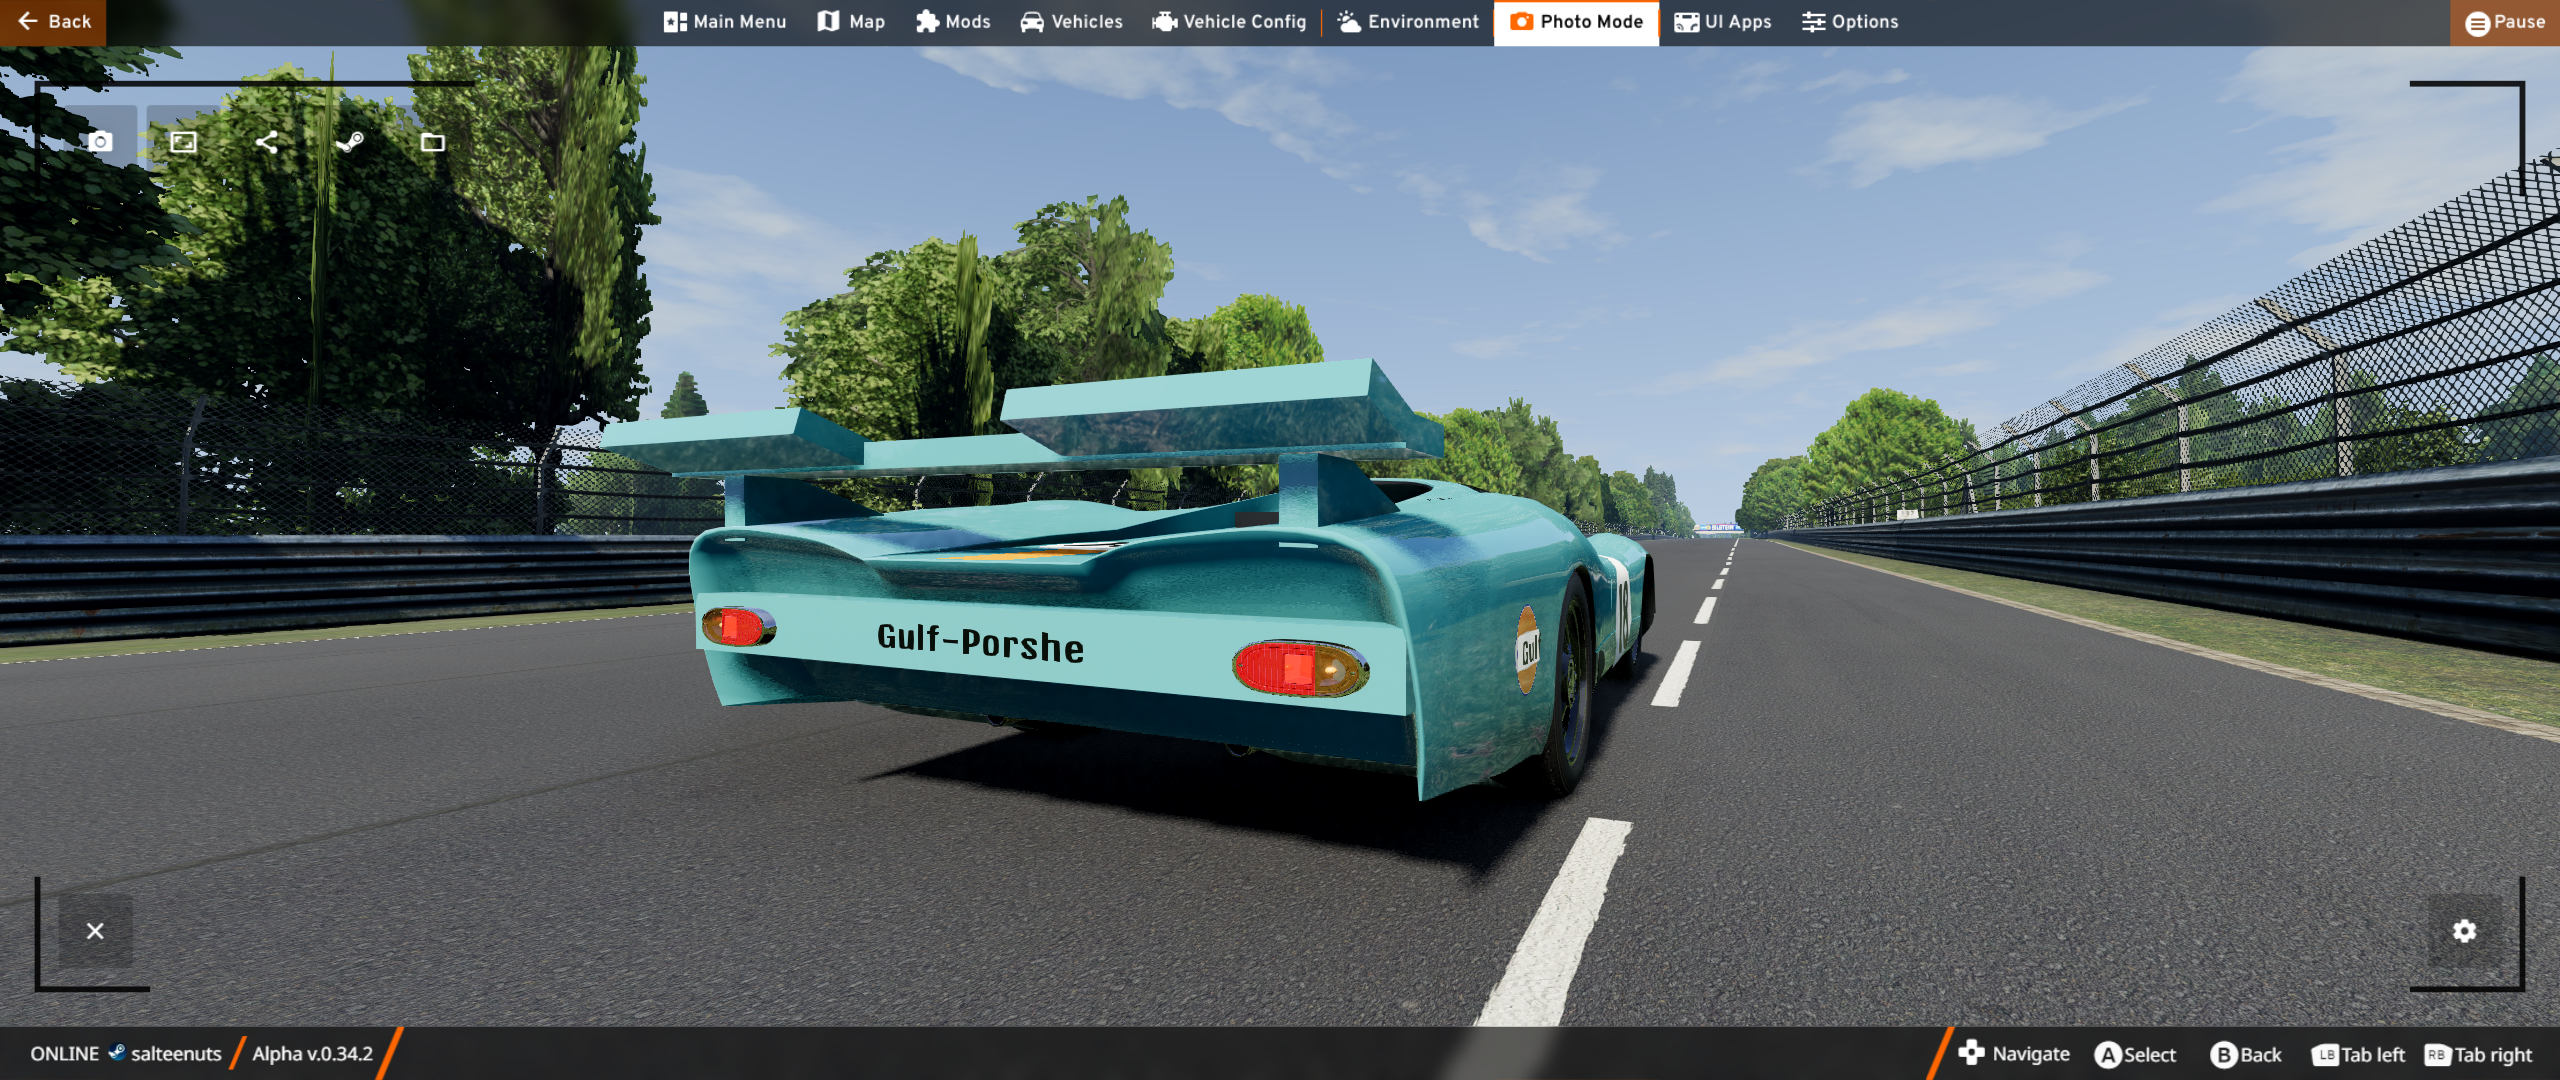Screen dimensions: 2560x1080
Task: Click the ONLINE status text
Action: tap(65, 1054)
